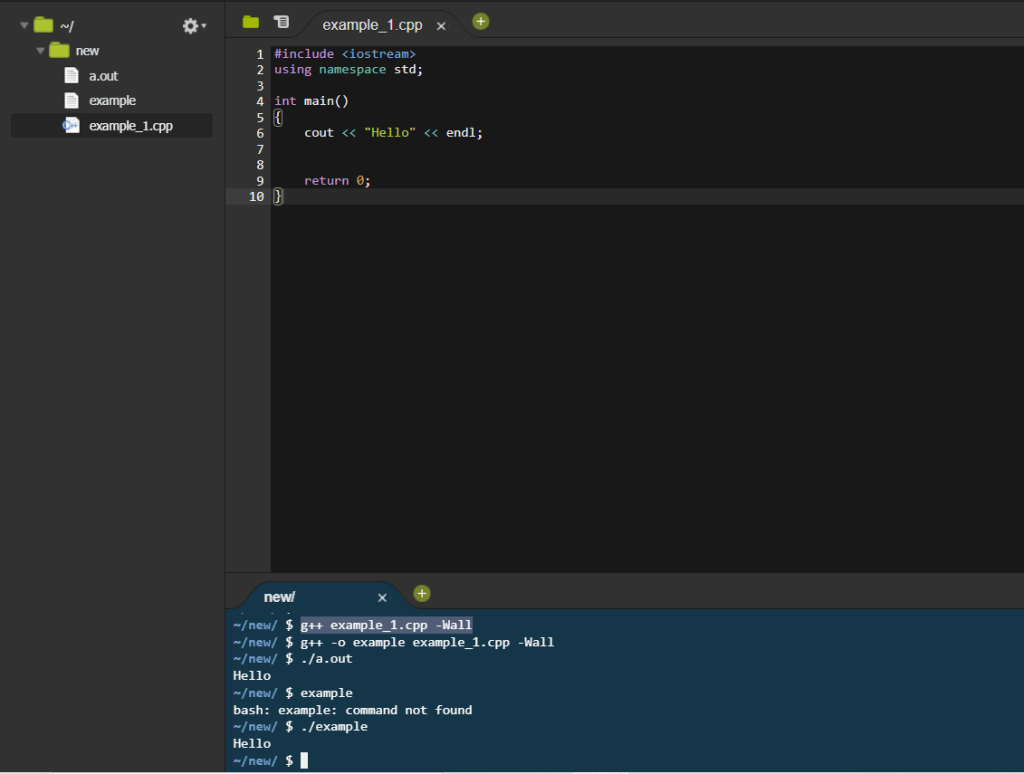This screenshot has width=1024, height=774.
Task: Click the home '~/' folder icon
Action: pos(43,25)
